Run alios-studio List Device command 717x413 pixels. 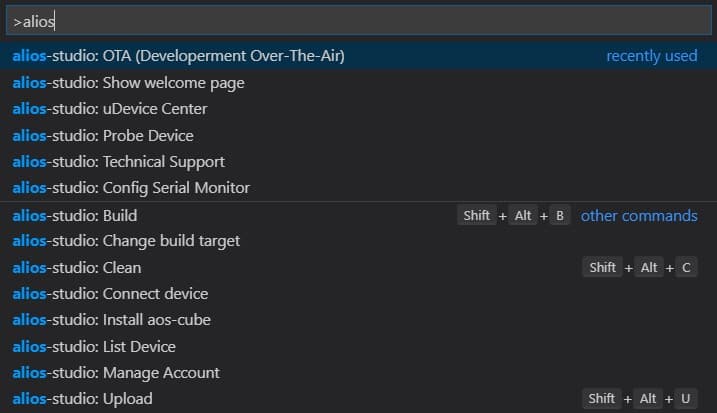click(x=94, y=346)
